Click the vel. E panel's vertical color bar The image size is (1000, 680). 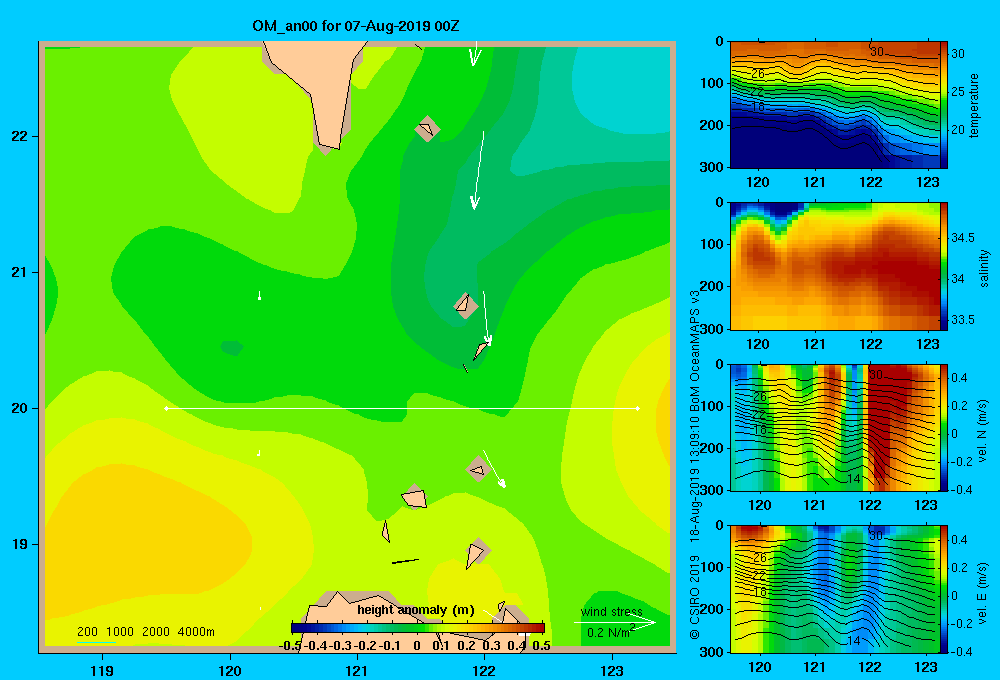coord(944,589)
